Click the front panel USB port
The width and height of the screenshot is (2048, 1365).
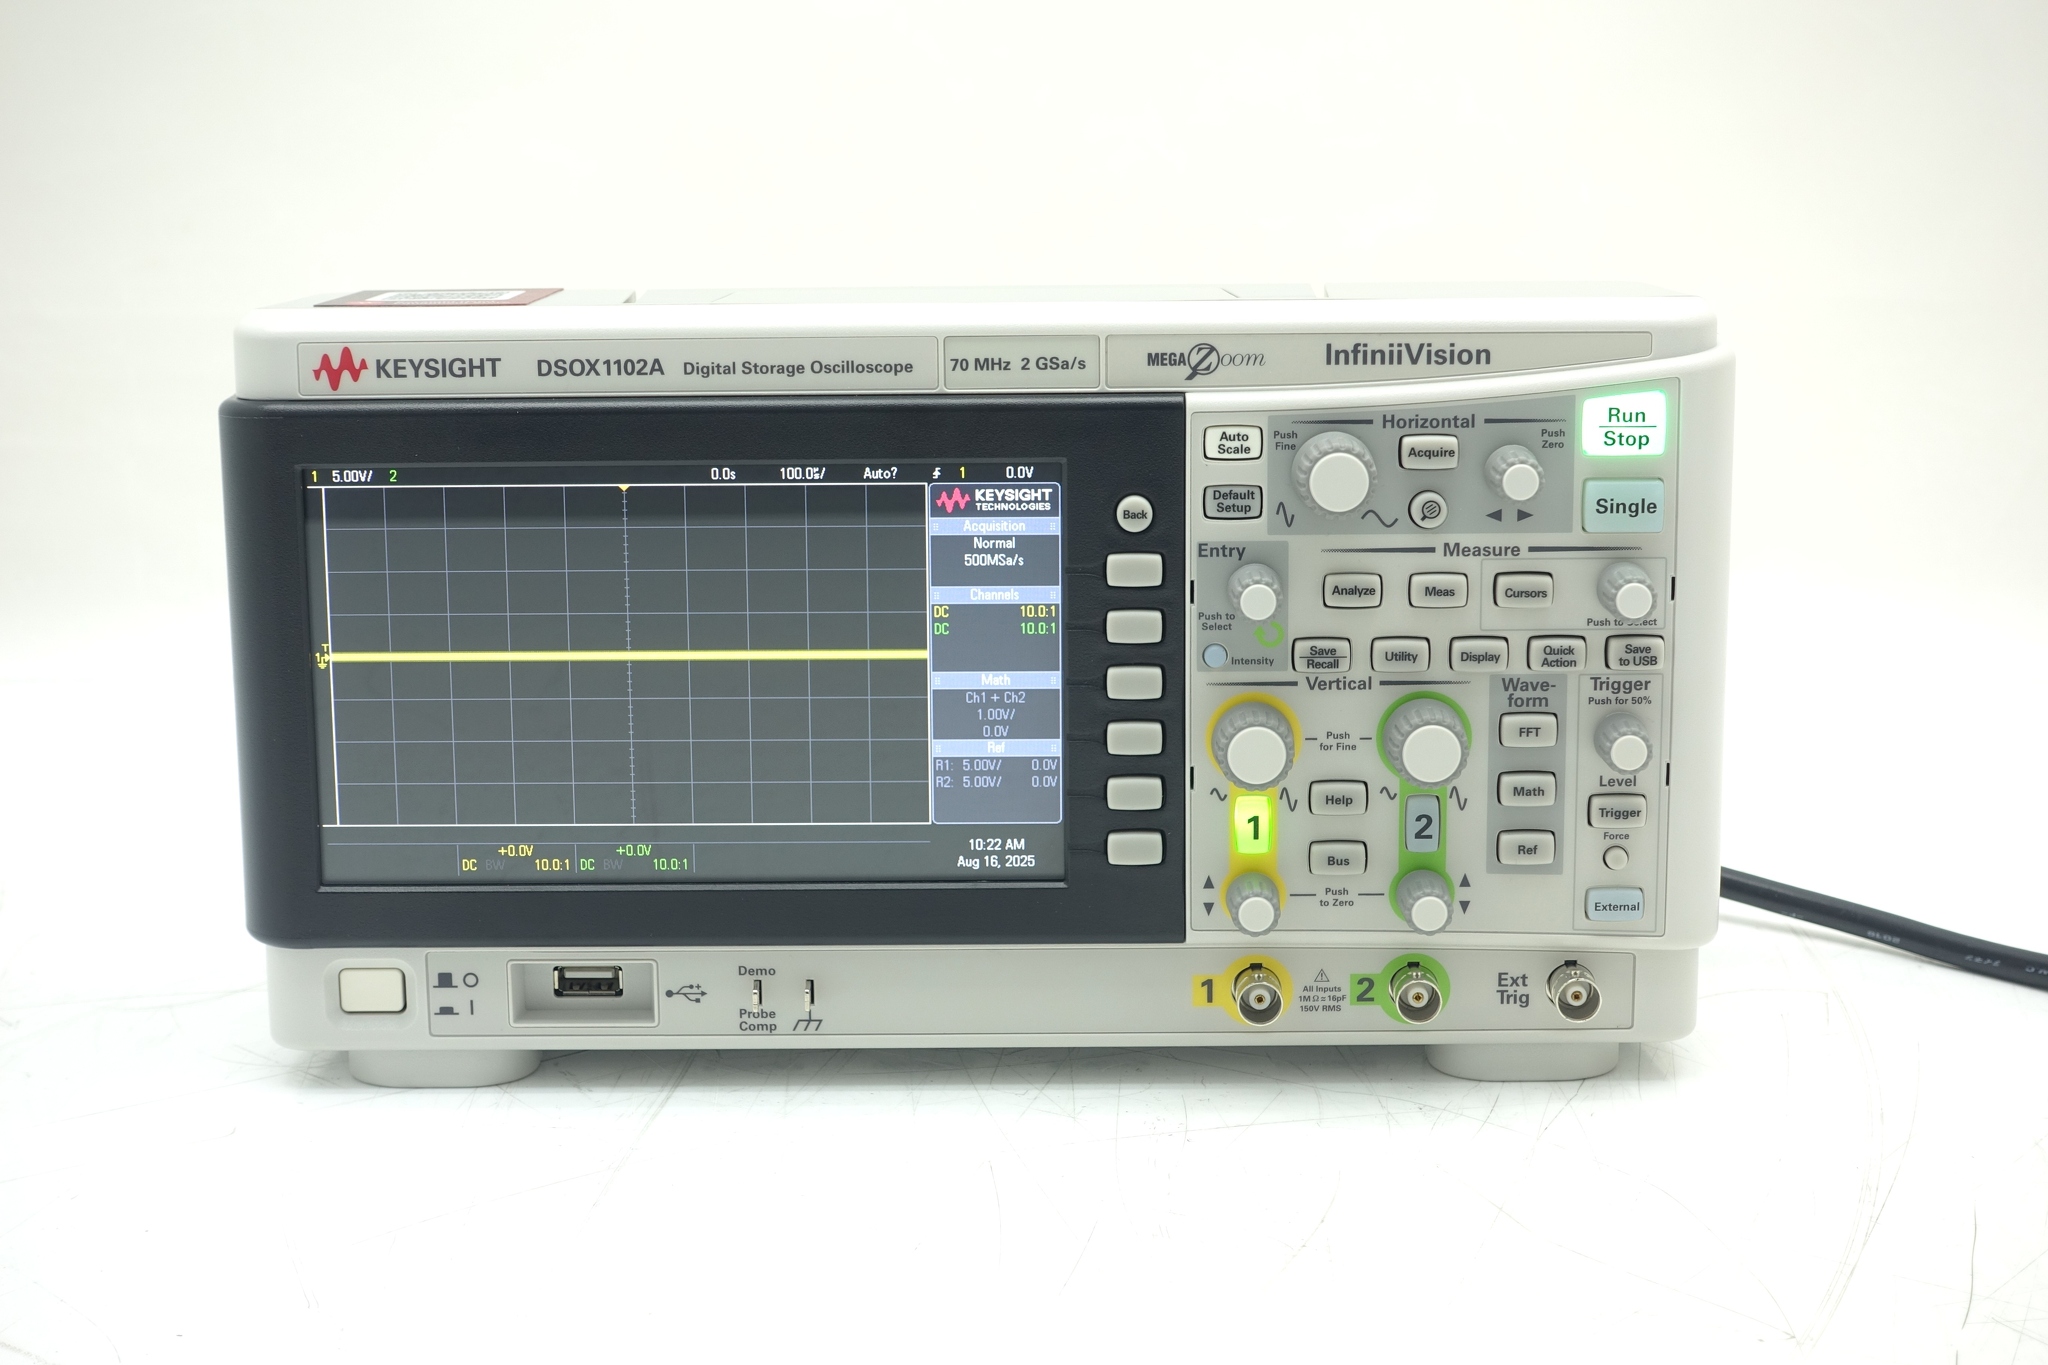(588, 982)
